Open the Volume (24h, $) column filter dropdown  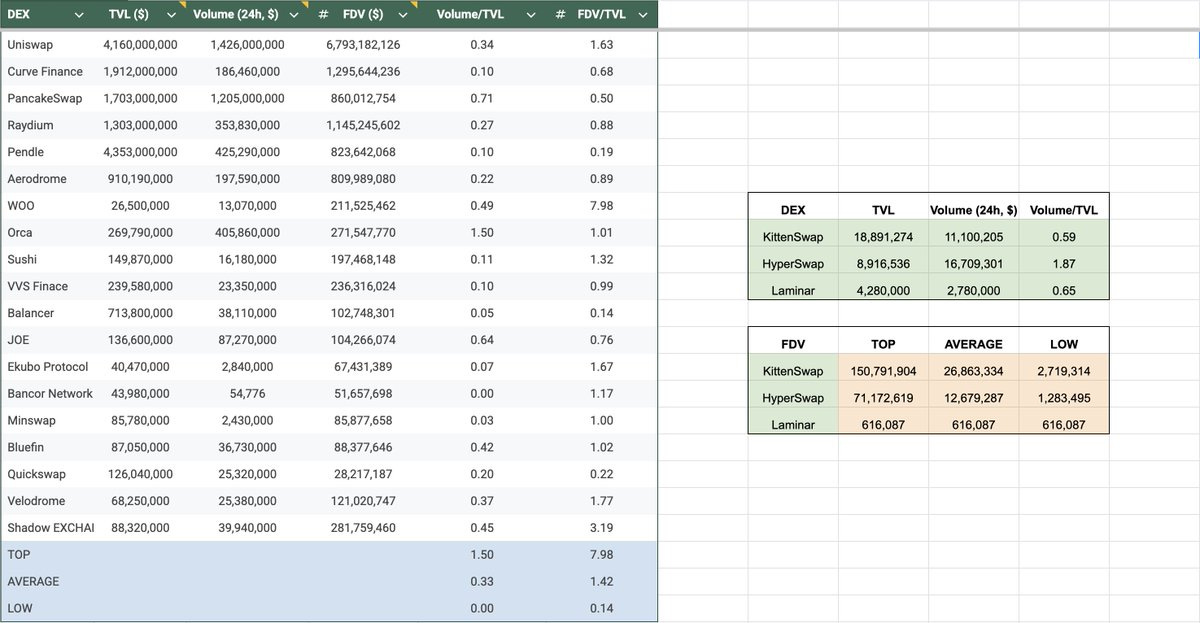[293, 15]
